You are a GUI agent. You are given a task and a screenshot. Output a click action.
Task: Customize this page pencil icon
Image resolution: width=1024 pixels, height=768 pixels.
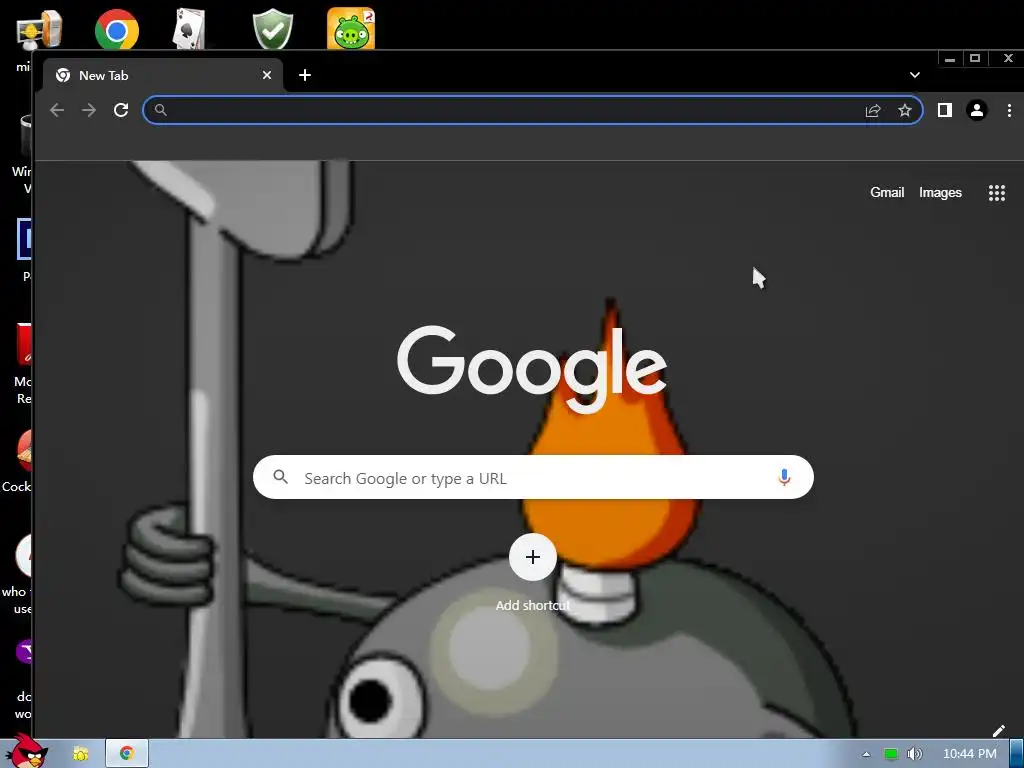(x=999, y=731)
